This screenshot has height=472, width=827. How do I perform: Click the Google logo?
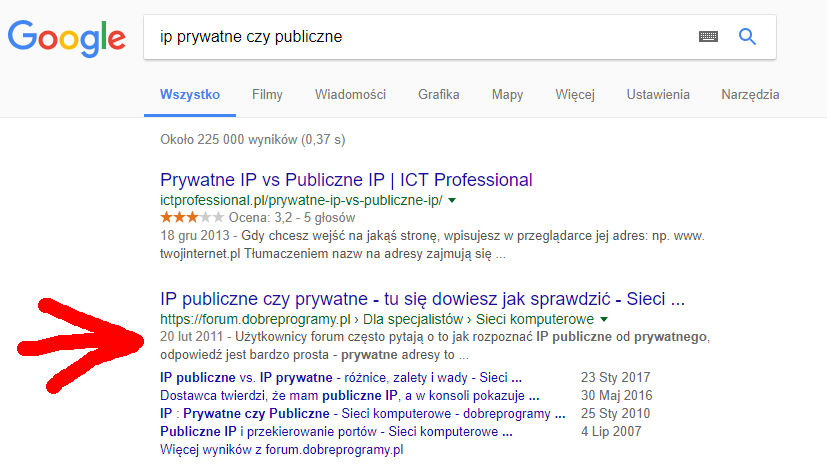pos(67,38)
